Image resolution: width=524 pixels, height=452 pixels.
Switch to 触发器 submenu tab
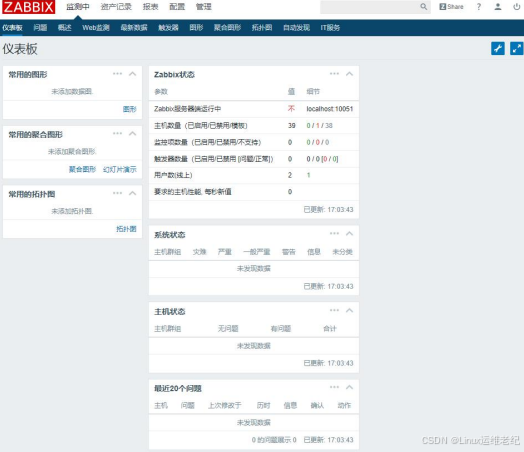pos(168,28)
